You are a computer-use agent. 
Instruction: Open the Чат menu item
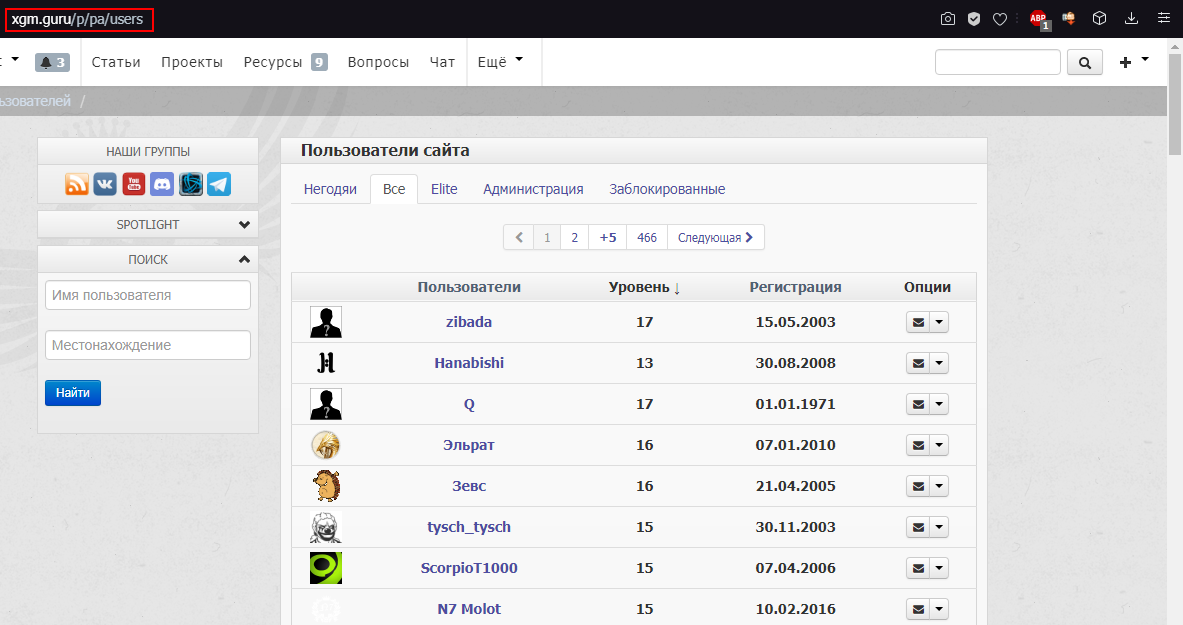pos(442,62)
